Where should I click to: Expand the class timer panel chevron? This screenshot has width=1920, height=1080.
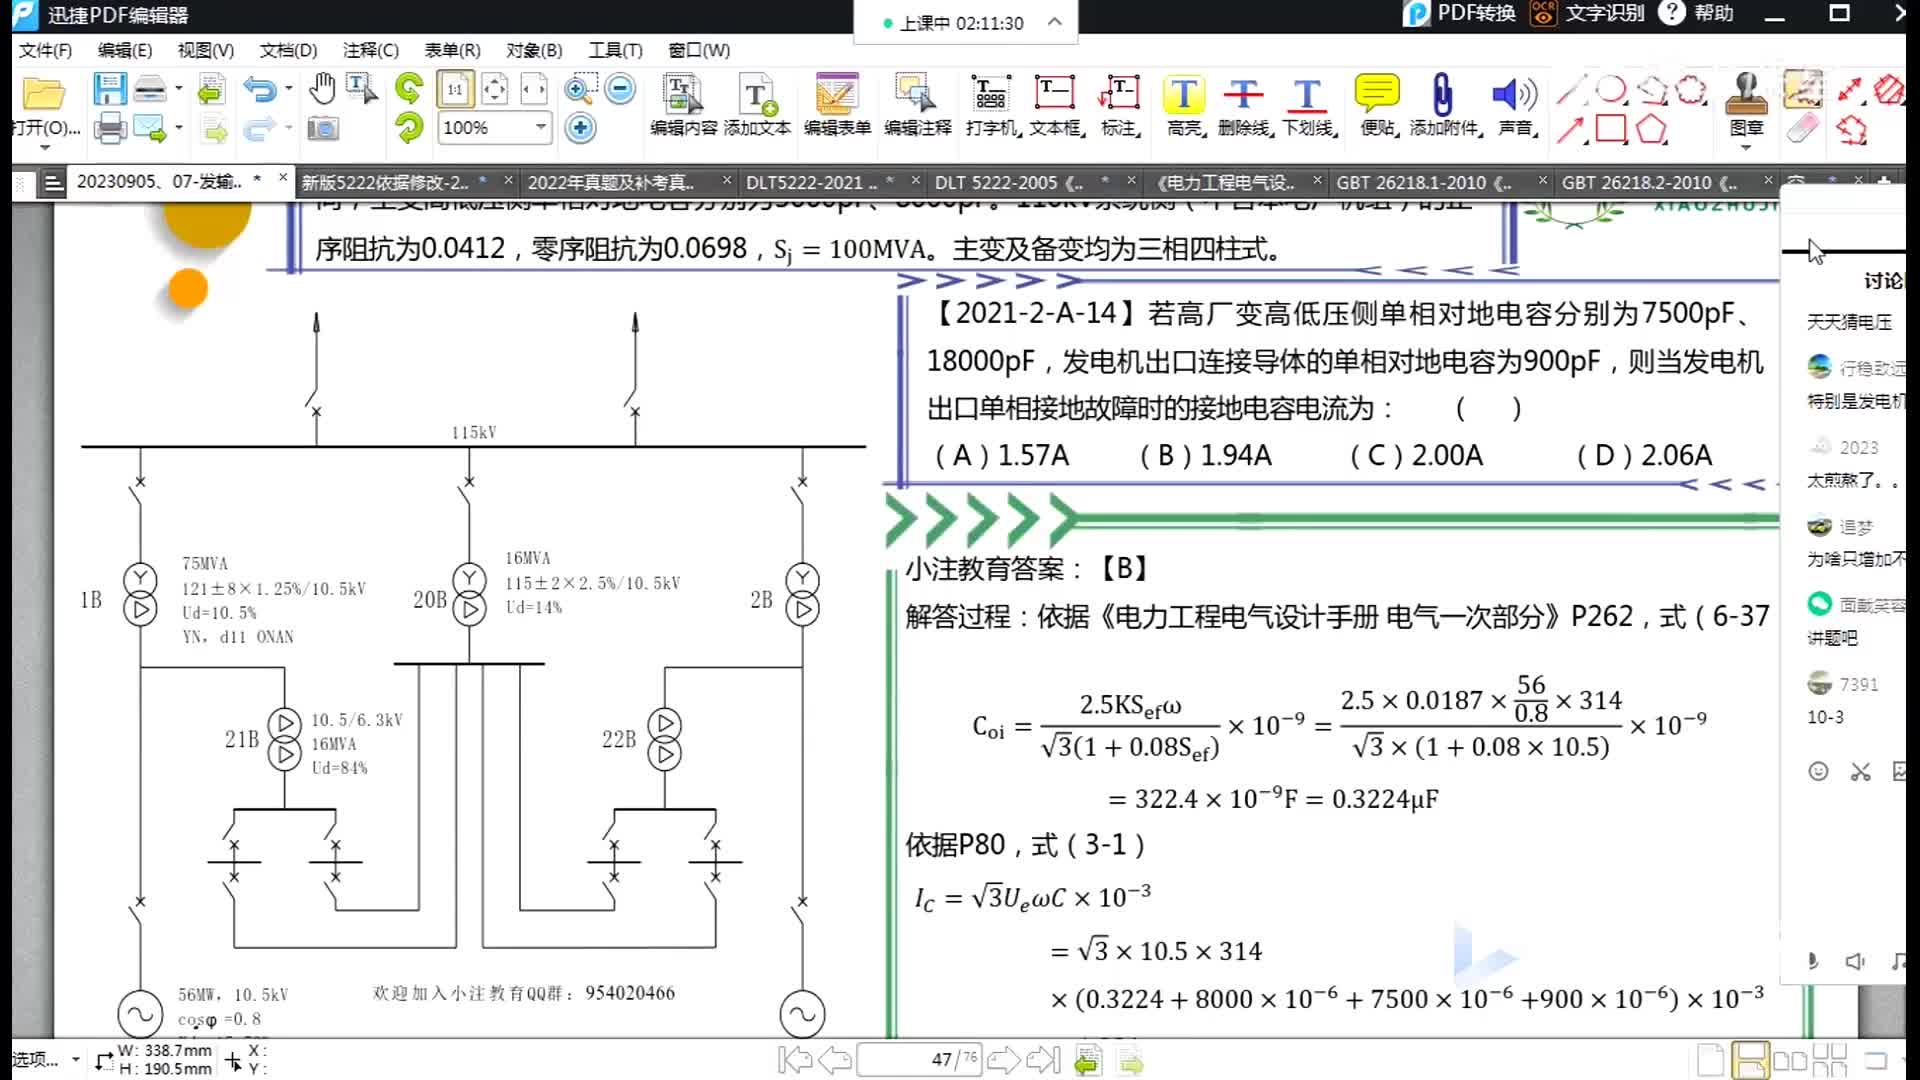click(1054, 22)
